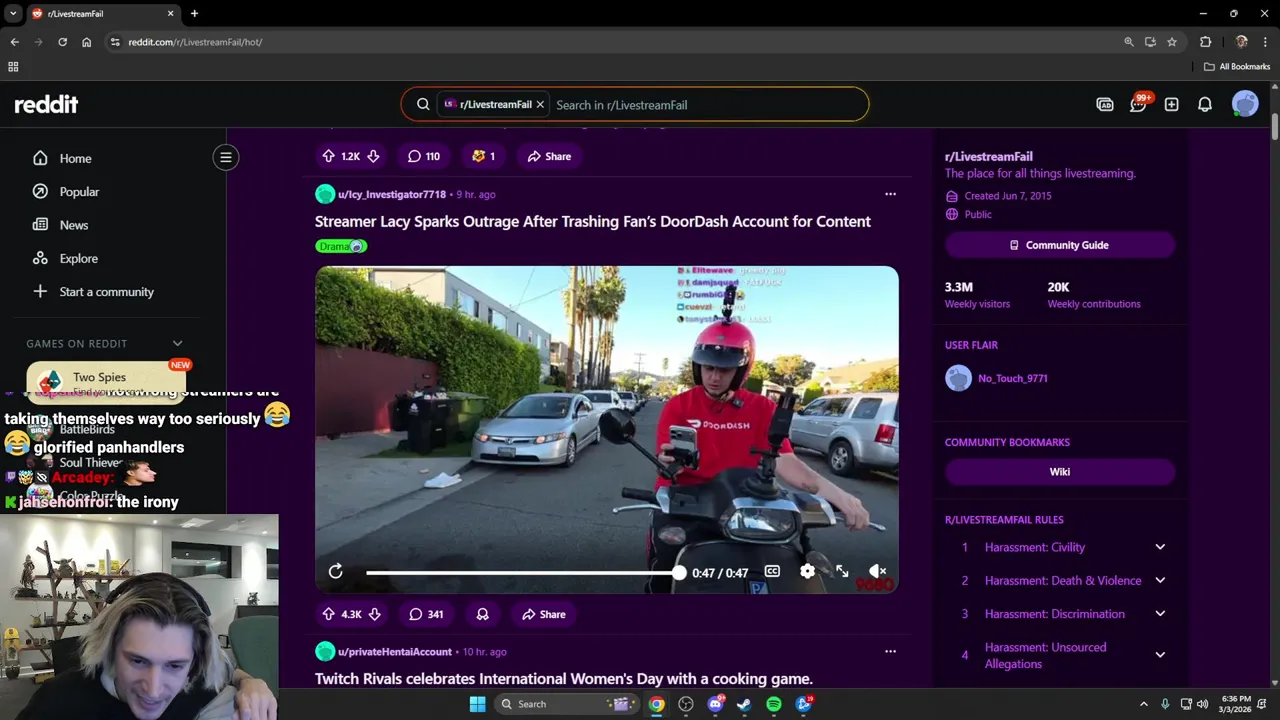Share the upper post with 110 comments
The image size is (1280, 720).
click(x=549, y=156)
